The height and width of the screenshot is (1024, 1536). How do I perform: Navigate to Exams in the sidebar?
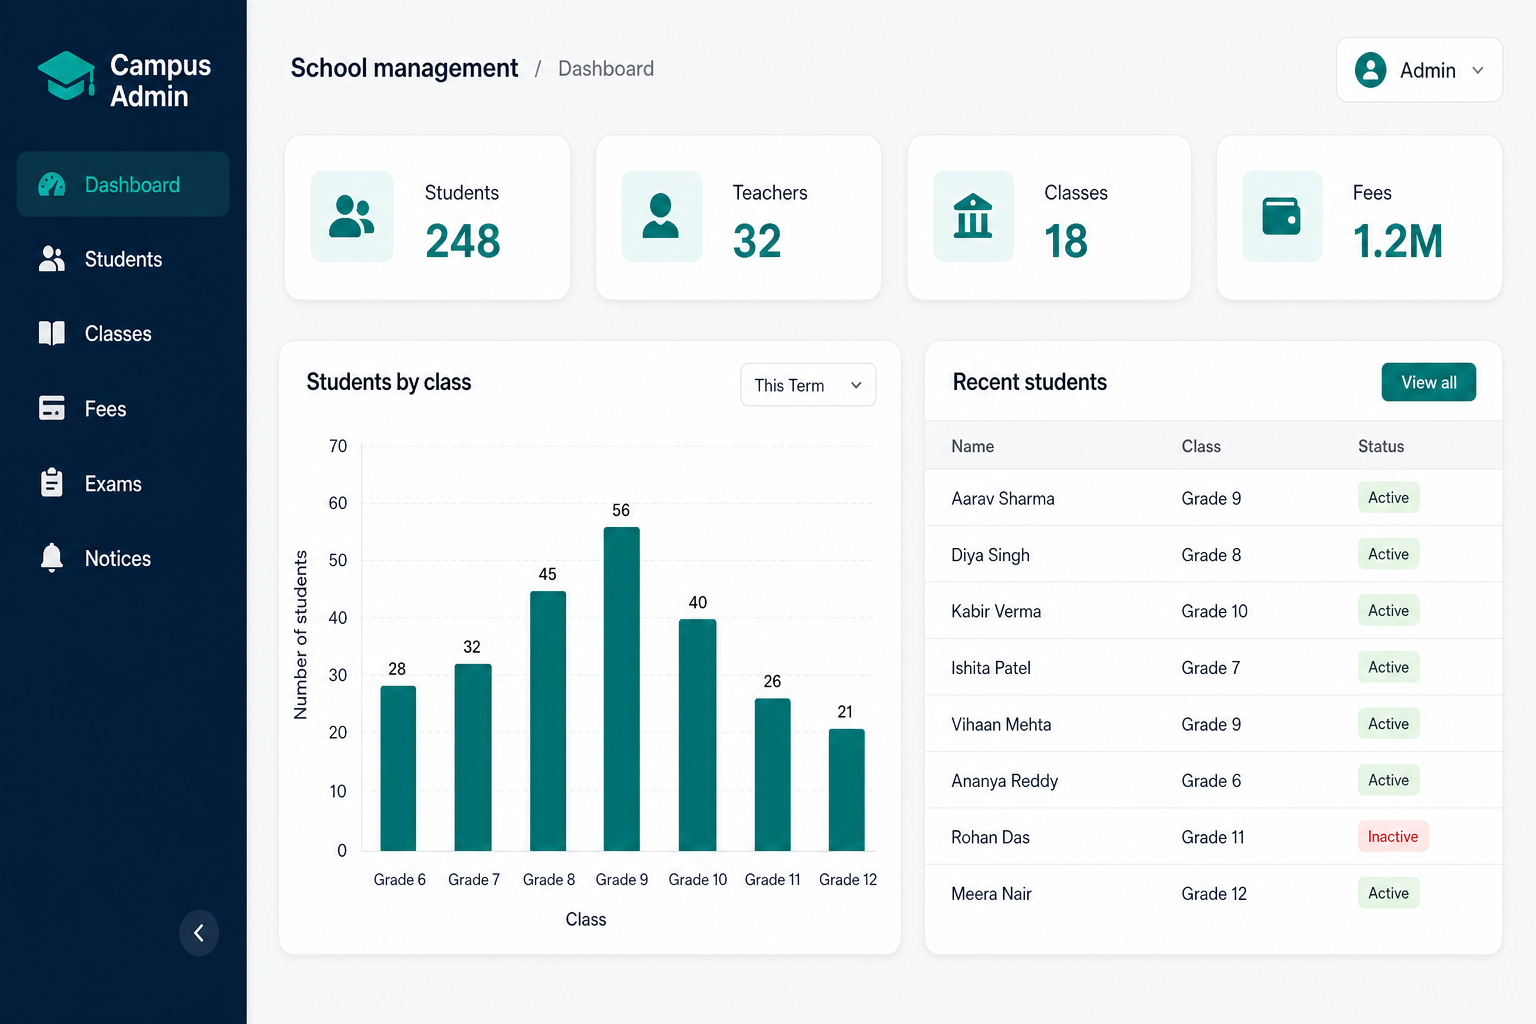point(123,483)
